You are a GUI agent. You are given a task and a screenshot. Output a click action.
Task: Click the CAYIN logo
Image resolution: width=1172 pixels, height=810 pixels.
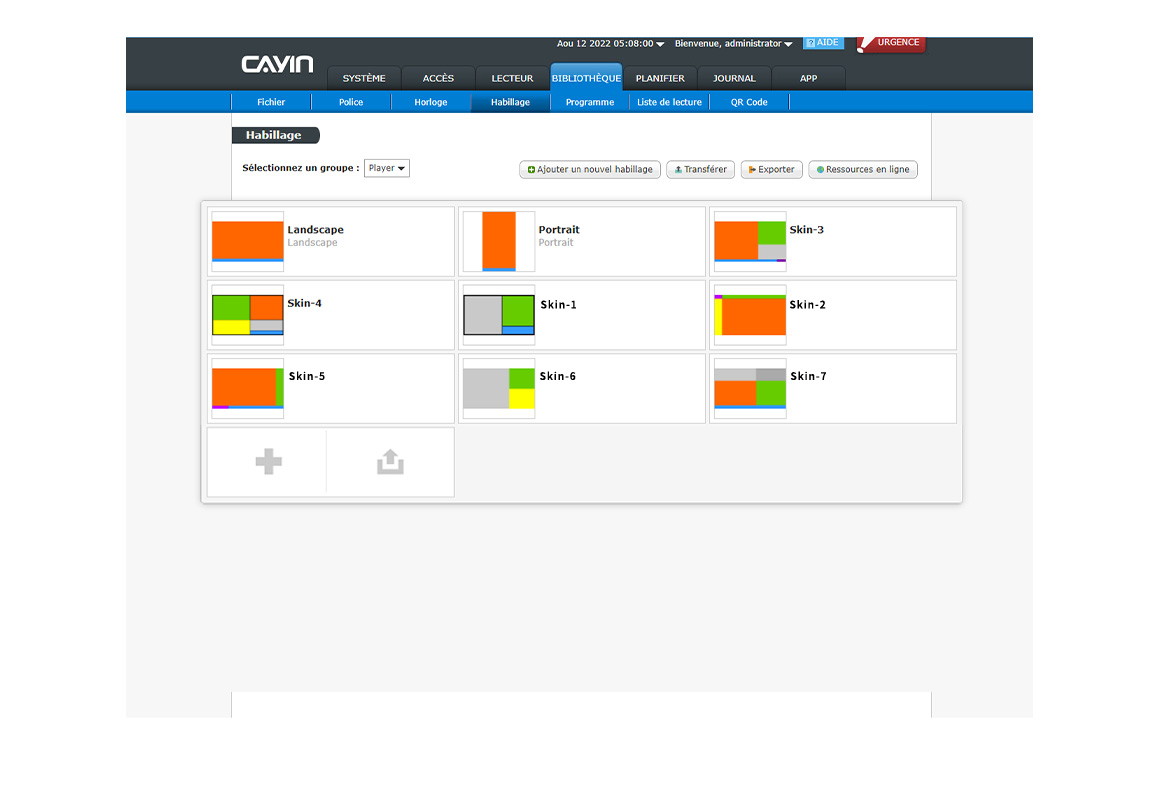(277, 65)
